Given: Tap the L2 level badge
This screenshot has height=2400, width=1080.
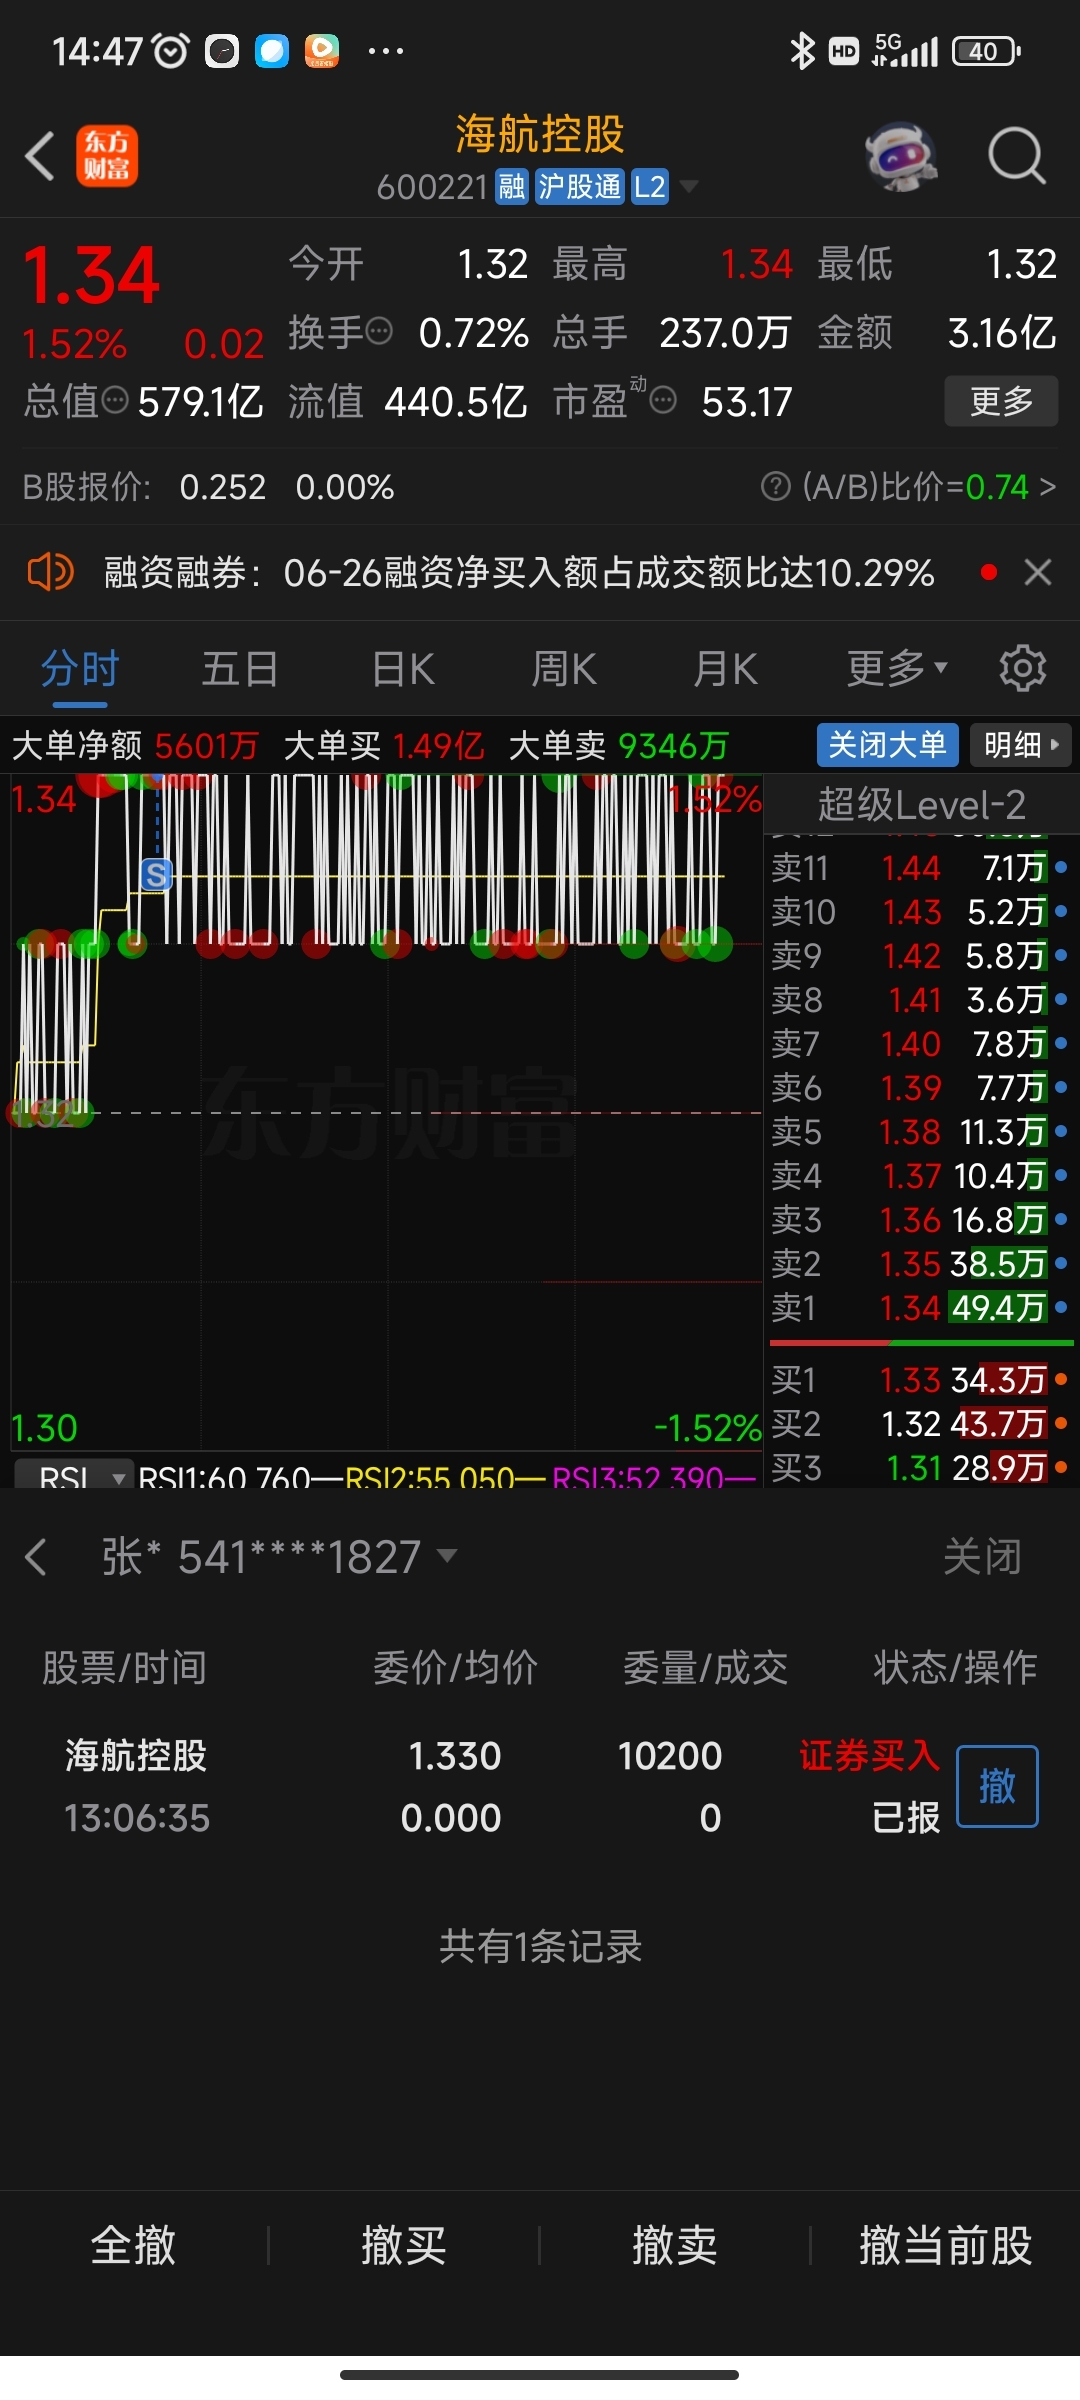Looking at the screenshot, I should coord(650,186).
